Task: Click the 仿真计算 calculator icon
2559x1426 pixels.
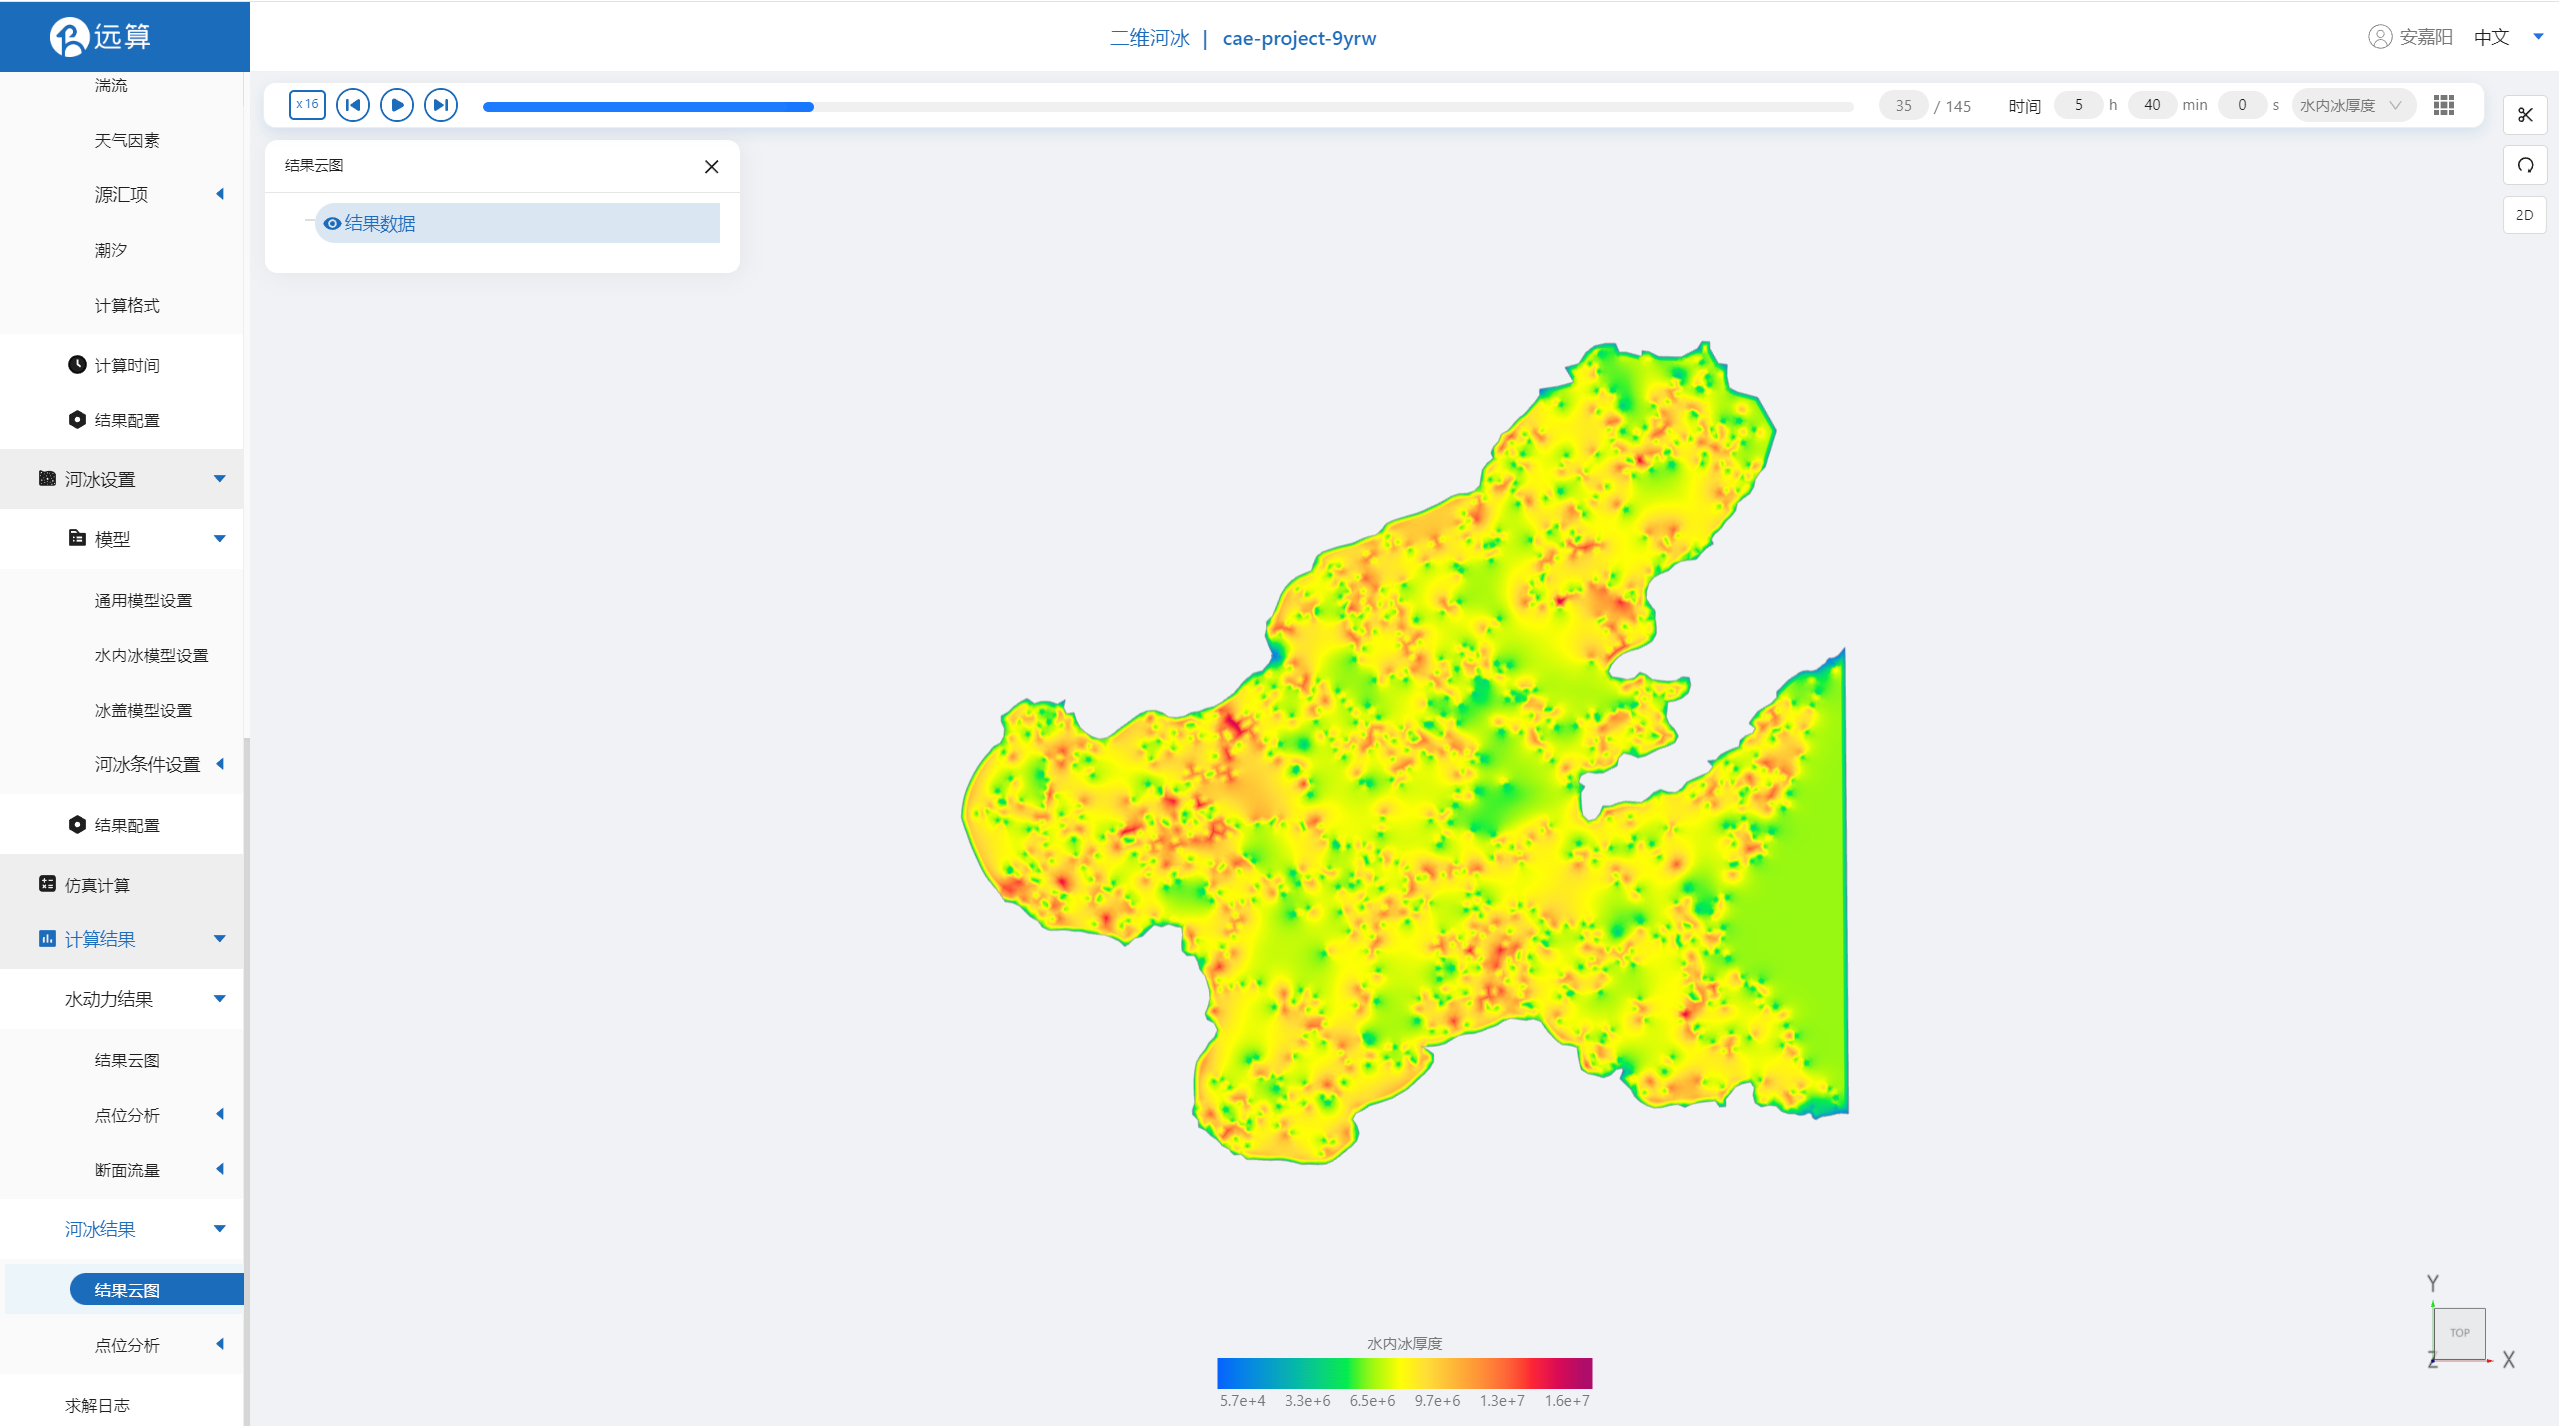Action: (47, 884)
